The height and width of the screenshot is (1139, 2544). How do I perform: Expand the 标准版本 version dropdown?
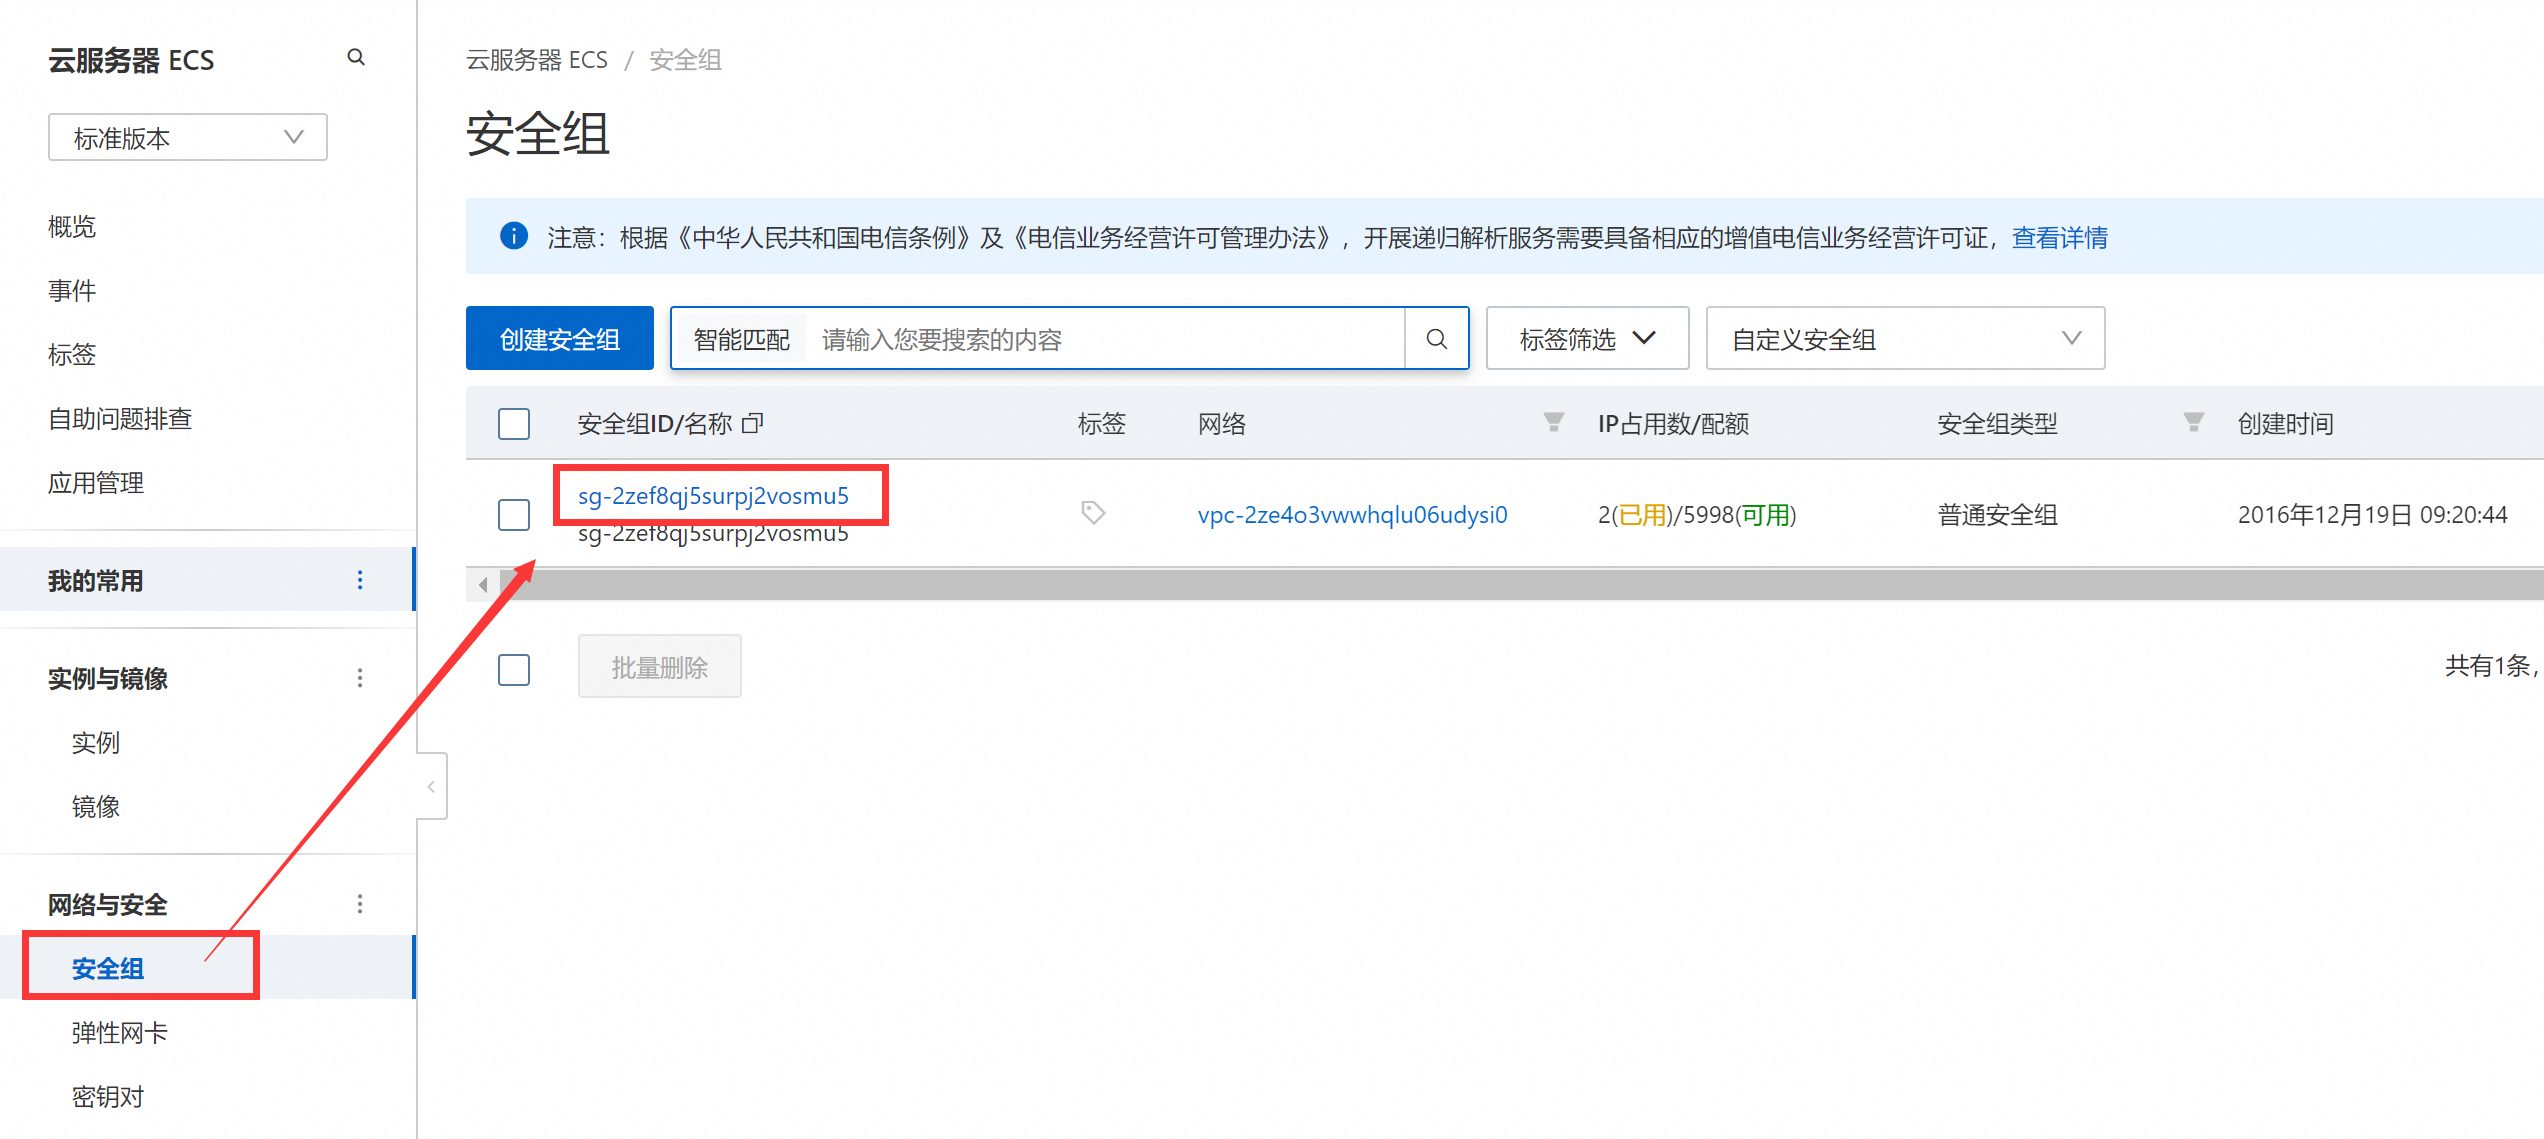(x=188, y=138)
